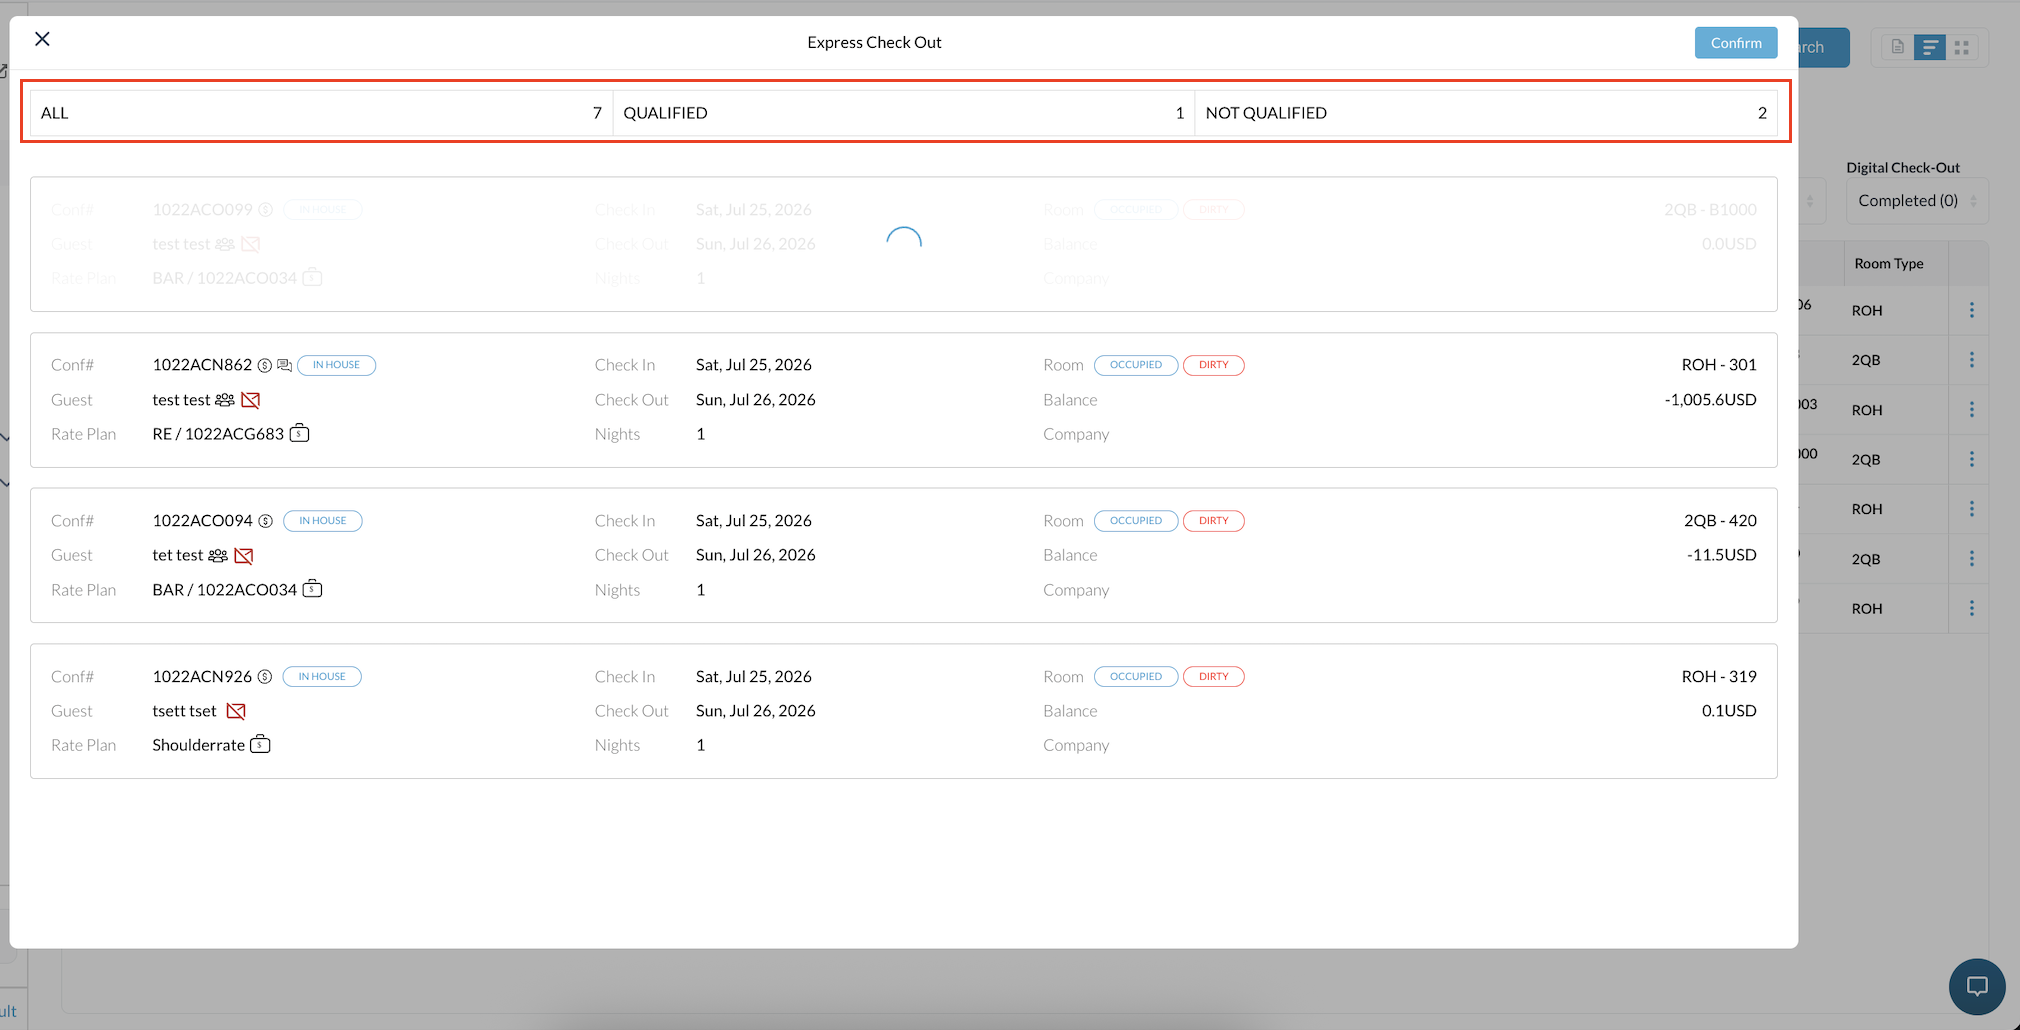Screen dimensions: 2020x1030
Task: Click OCCUPIED badge for room 2QB - 420
Action: 1136,521
